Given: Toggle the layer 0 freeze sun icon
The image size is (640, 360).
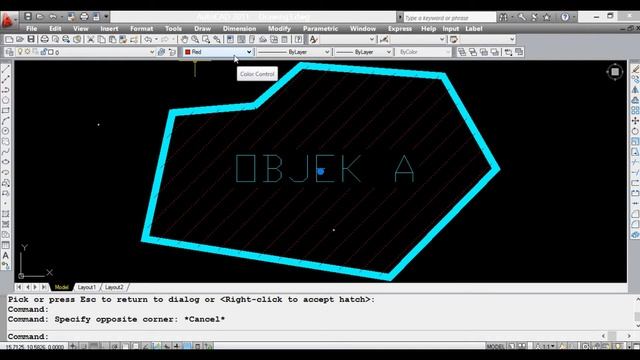Looking at the screenshot, I should (27, 52).
